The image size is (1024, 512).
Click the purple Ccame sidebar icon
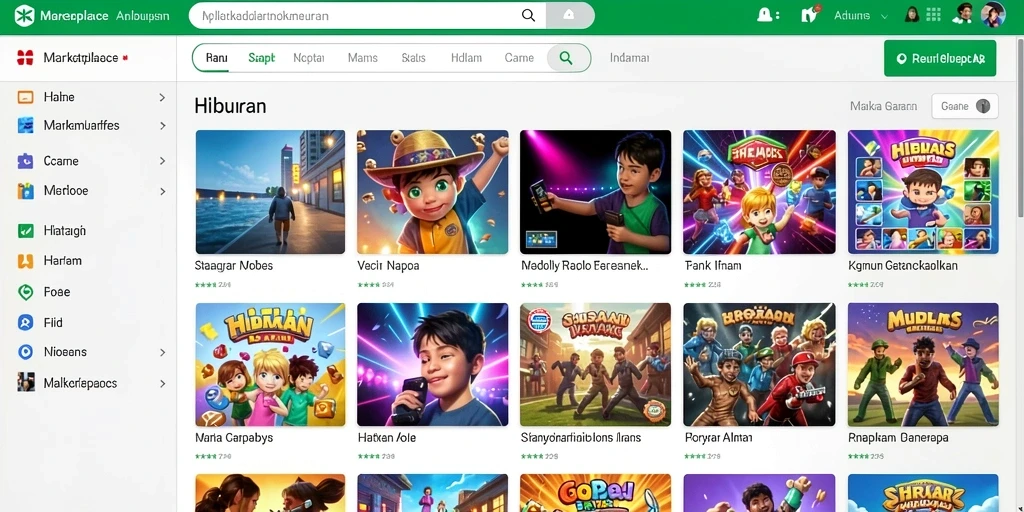(25, 161)
